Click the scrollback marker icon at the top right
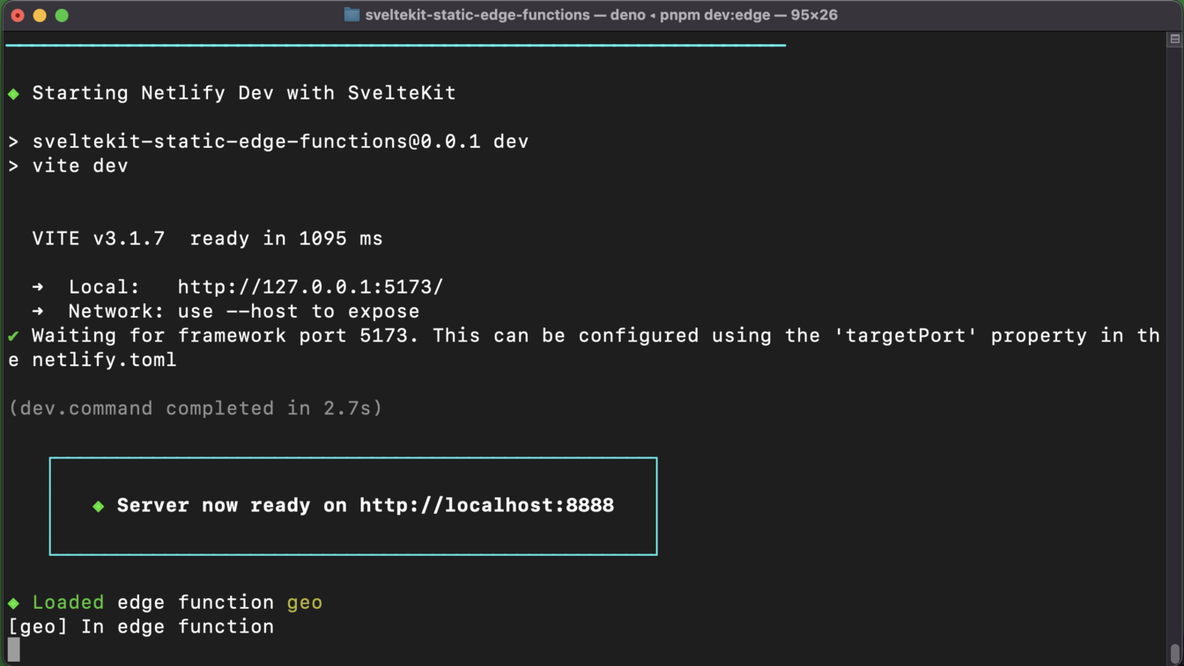This screenshot has height=666, width=1184. [1175, 39]
